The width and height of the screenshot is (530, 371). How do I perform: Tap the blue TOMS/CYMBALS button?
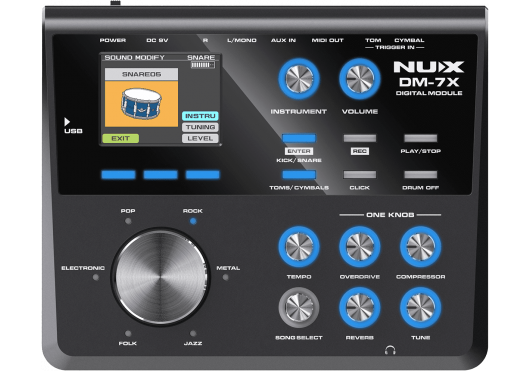click(299, 174)
